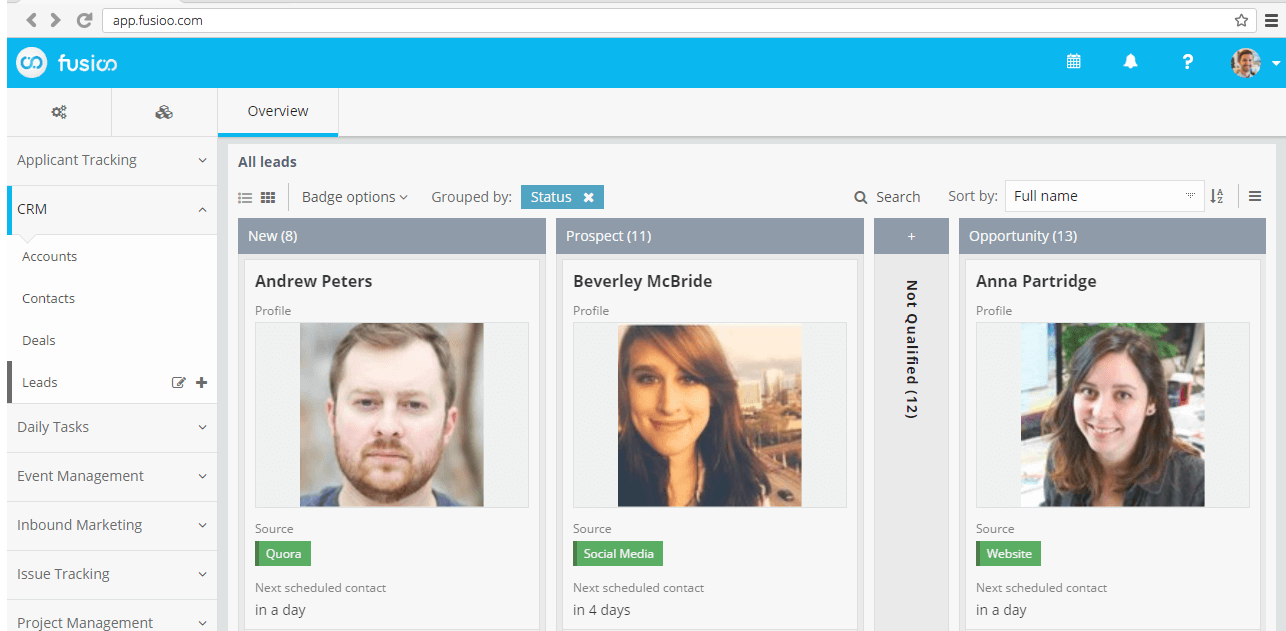
Task: Open the Sort by Full name dropdown
Action: 1103,197
